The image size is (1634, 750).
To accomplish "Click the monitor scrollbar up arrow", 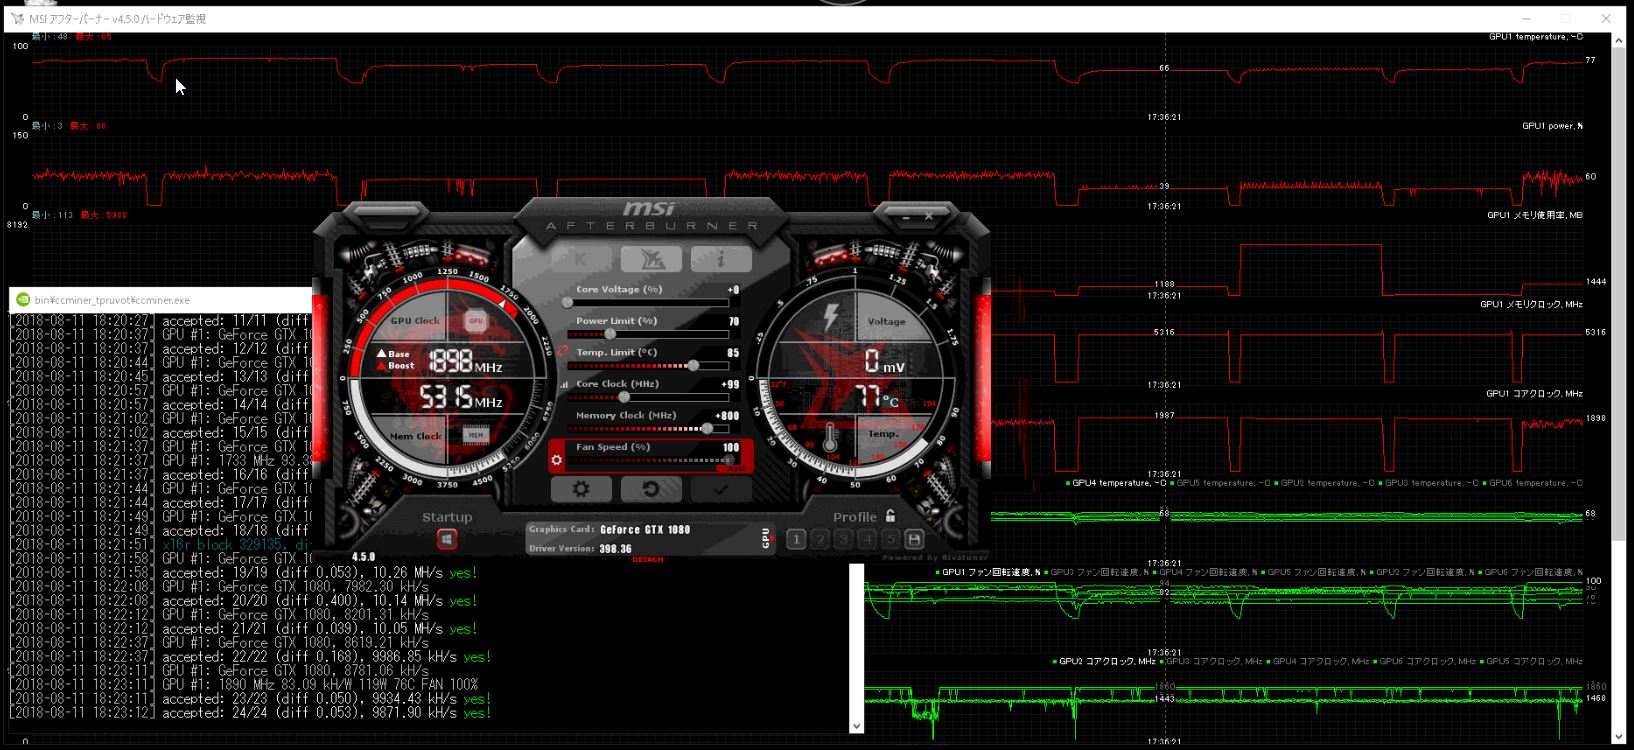I will click(1619, 41).
